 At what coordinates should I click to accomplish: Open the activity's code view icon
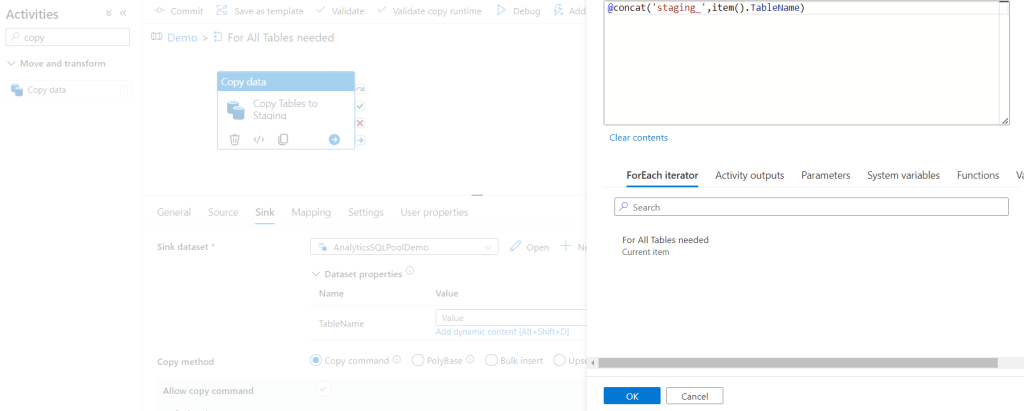click(x=258, y=140)
